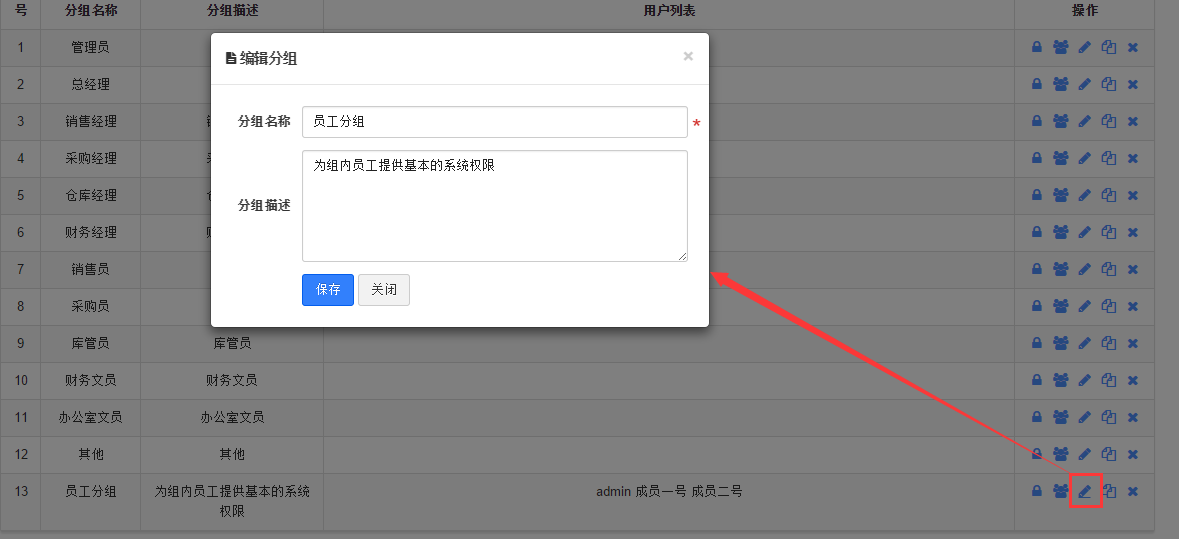Click the 管理员 group name cell
This screenshot has width=1179, height=539.
click(90, 47)
